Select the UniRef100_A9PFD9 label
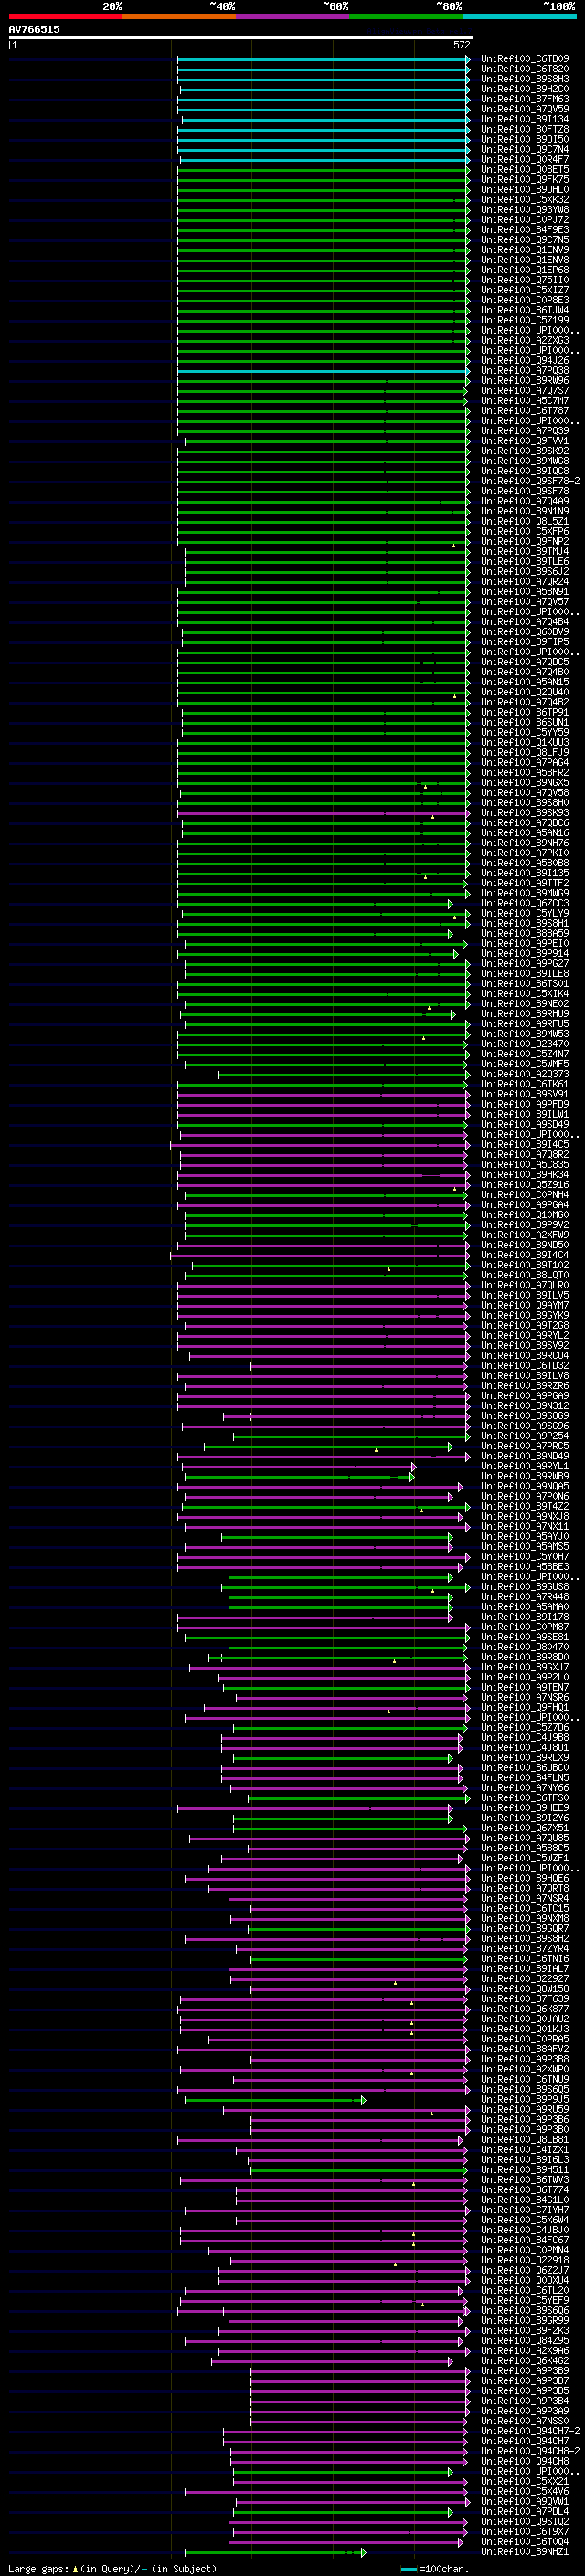This screenshot has width=585, height=2576. pyautogui.click(x=525, y=1104)
